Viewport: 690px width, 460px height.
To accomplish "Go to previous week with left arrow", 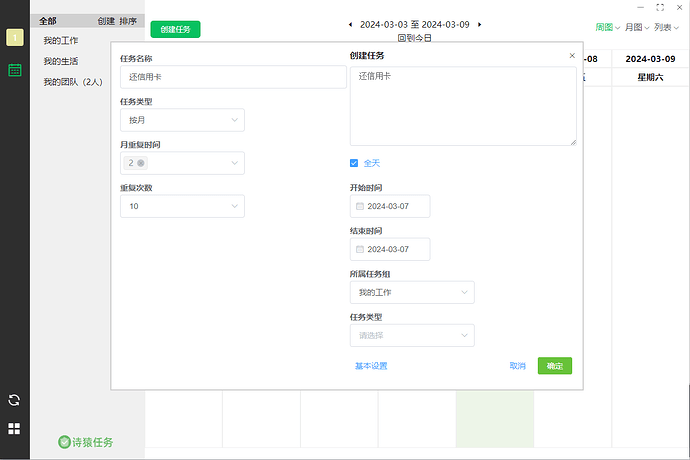I will (350, 24).
